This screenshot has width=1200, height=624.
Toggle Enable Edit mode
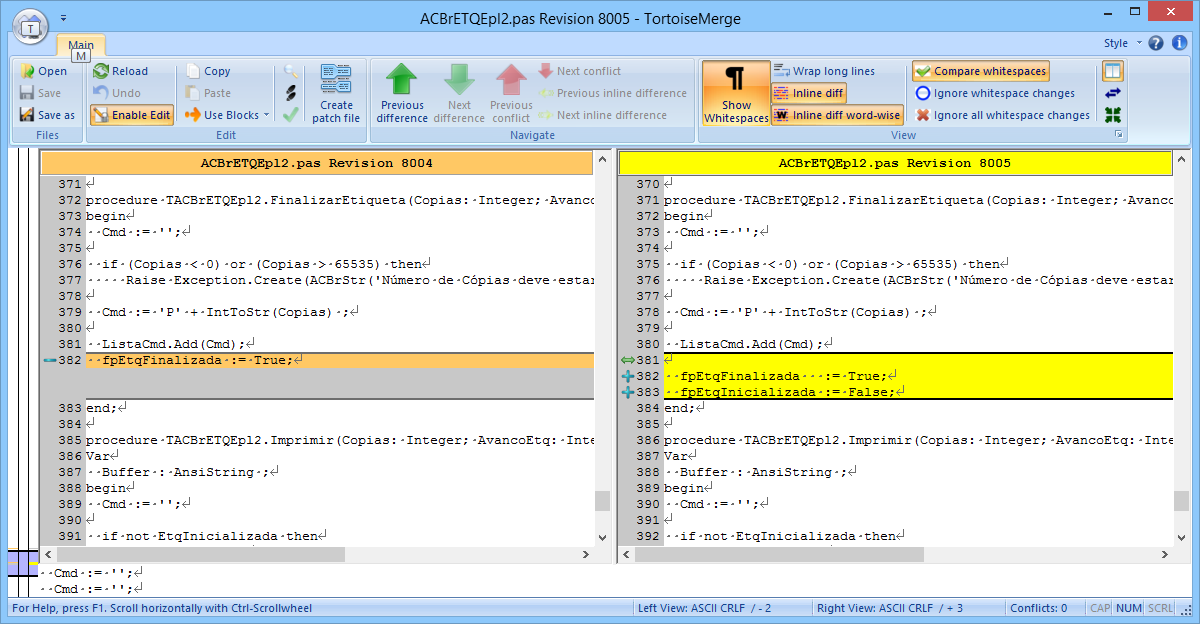click(132, 115)
